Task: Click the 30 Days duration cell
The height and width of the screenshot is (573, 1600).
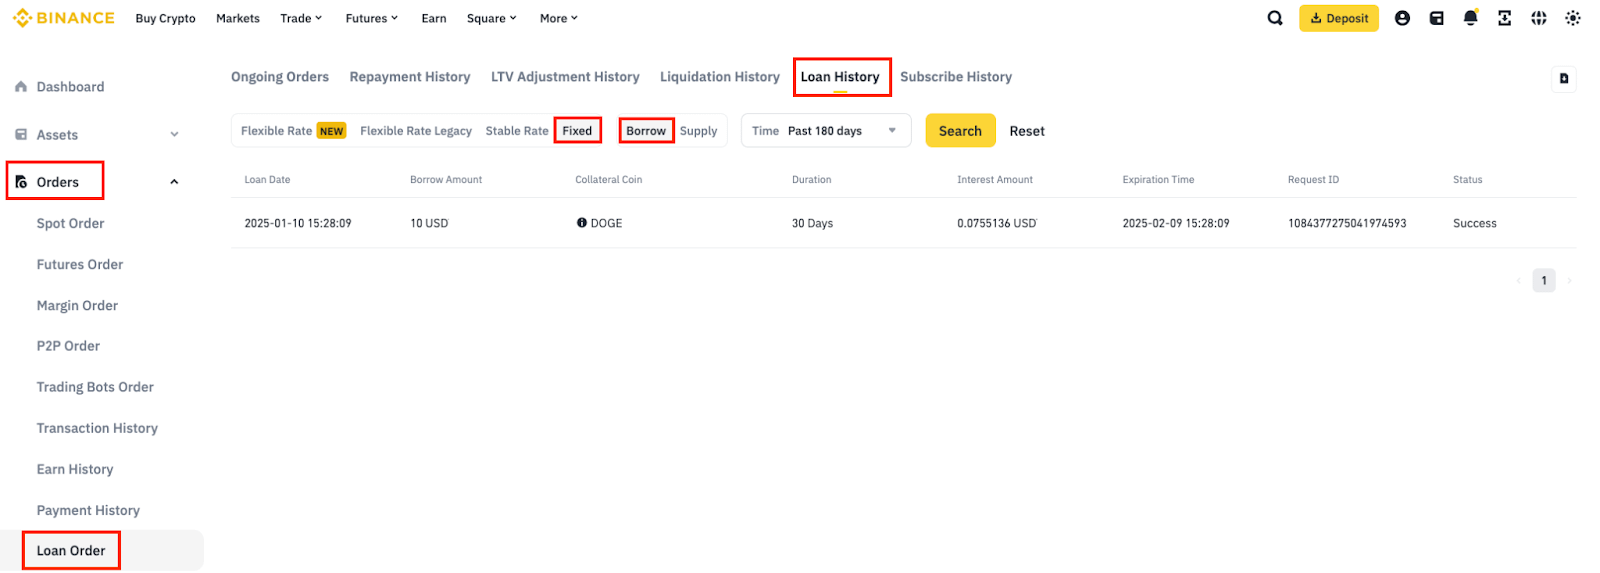Action: tap(812, 223)
